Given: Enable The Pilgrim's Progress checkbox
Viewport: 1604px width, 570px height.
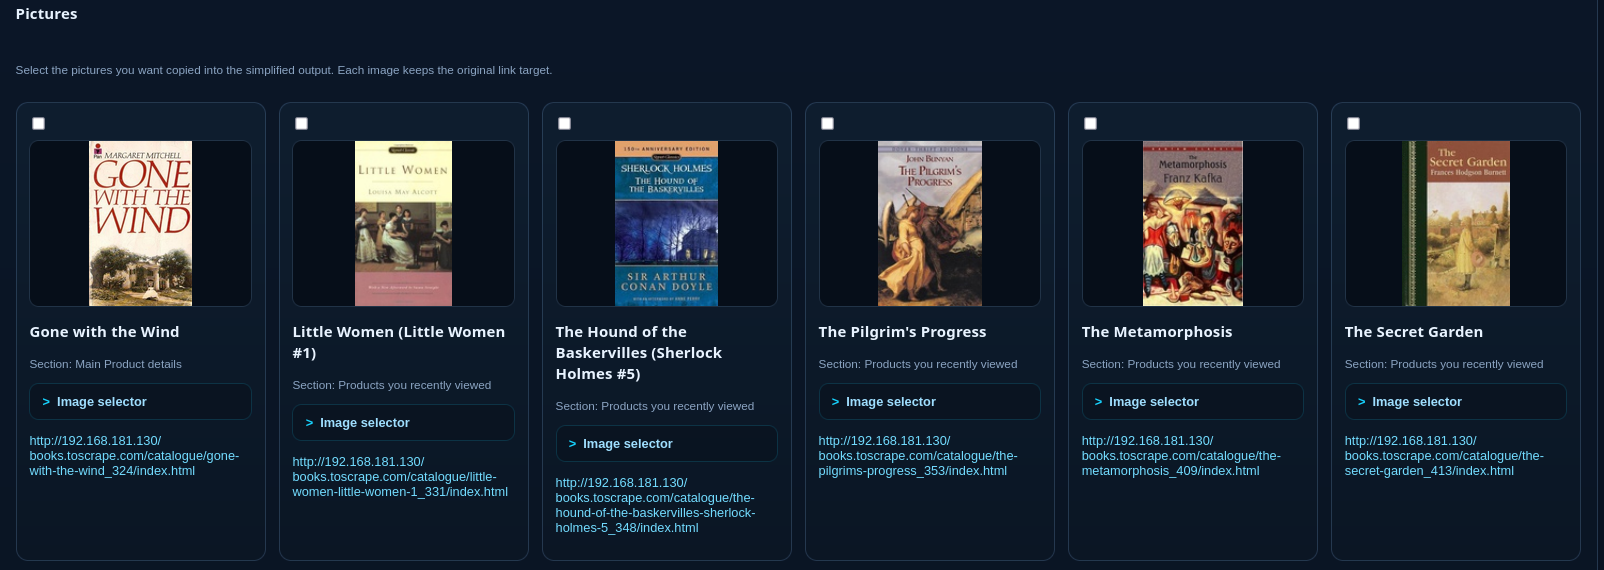Looking at the screenshot, I should (x=827, y=123).
